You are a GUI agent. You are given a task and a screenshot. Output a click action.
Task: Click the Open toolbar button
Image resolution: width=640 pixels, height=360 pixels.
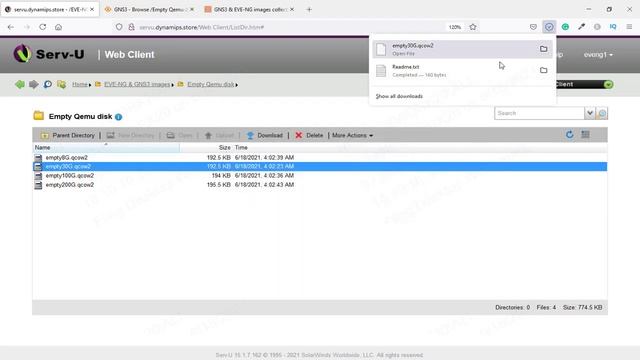pos(180,135)
